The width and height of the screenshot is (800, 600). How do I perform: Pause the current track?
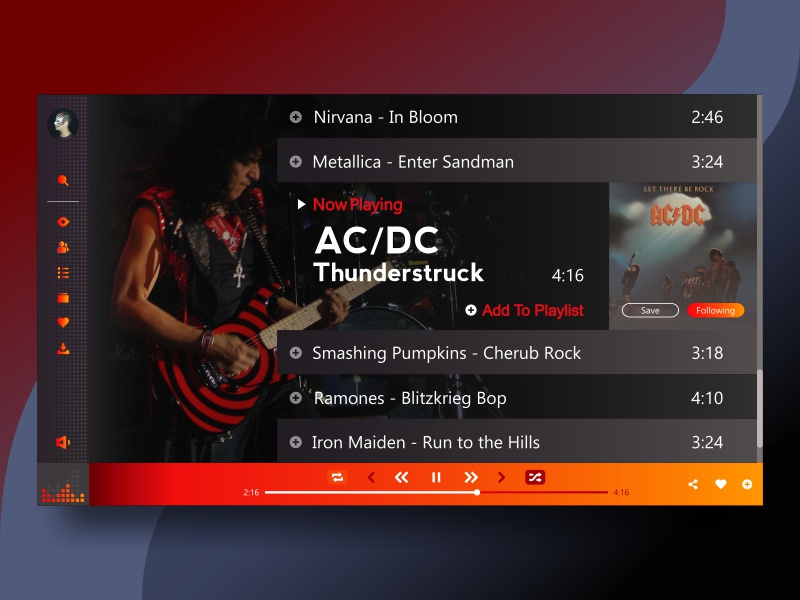point(436,478)
